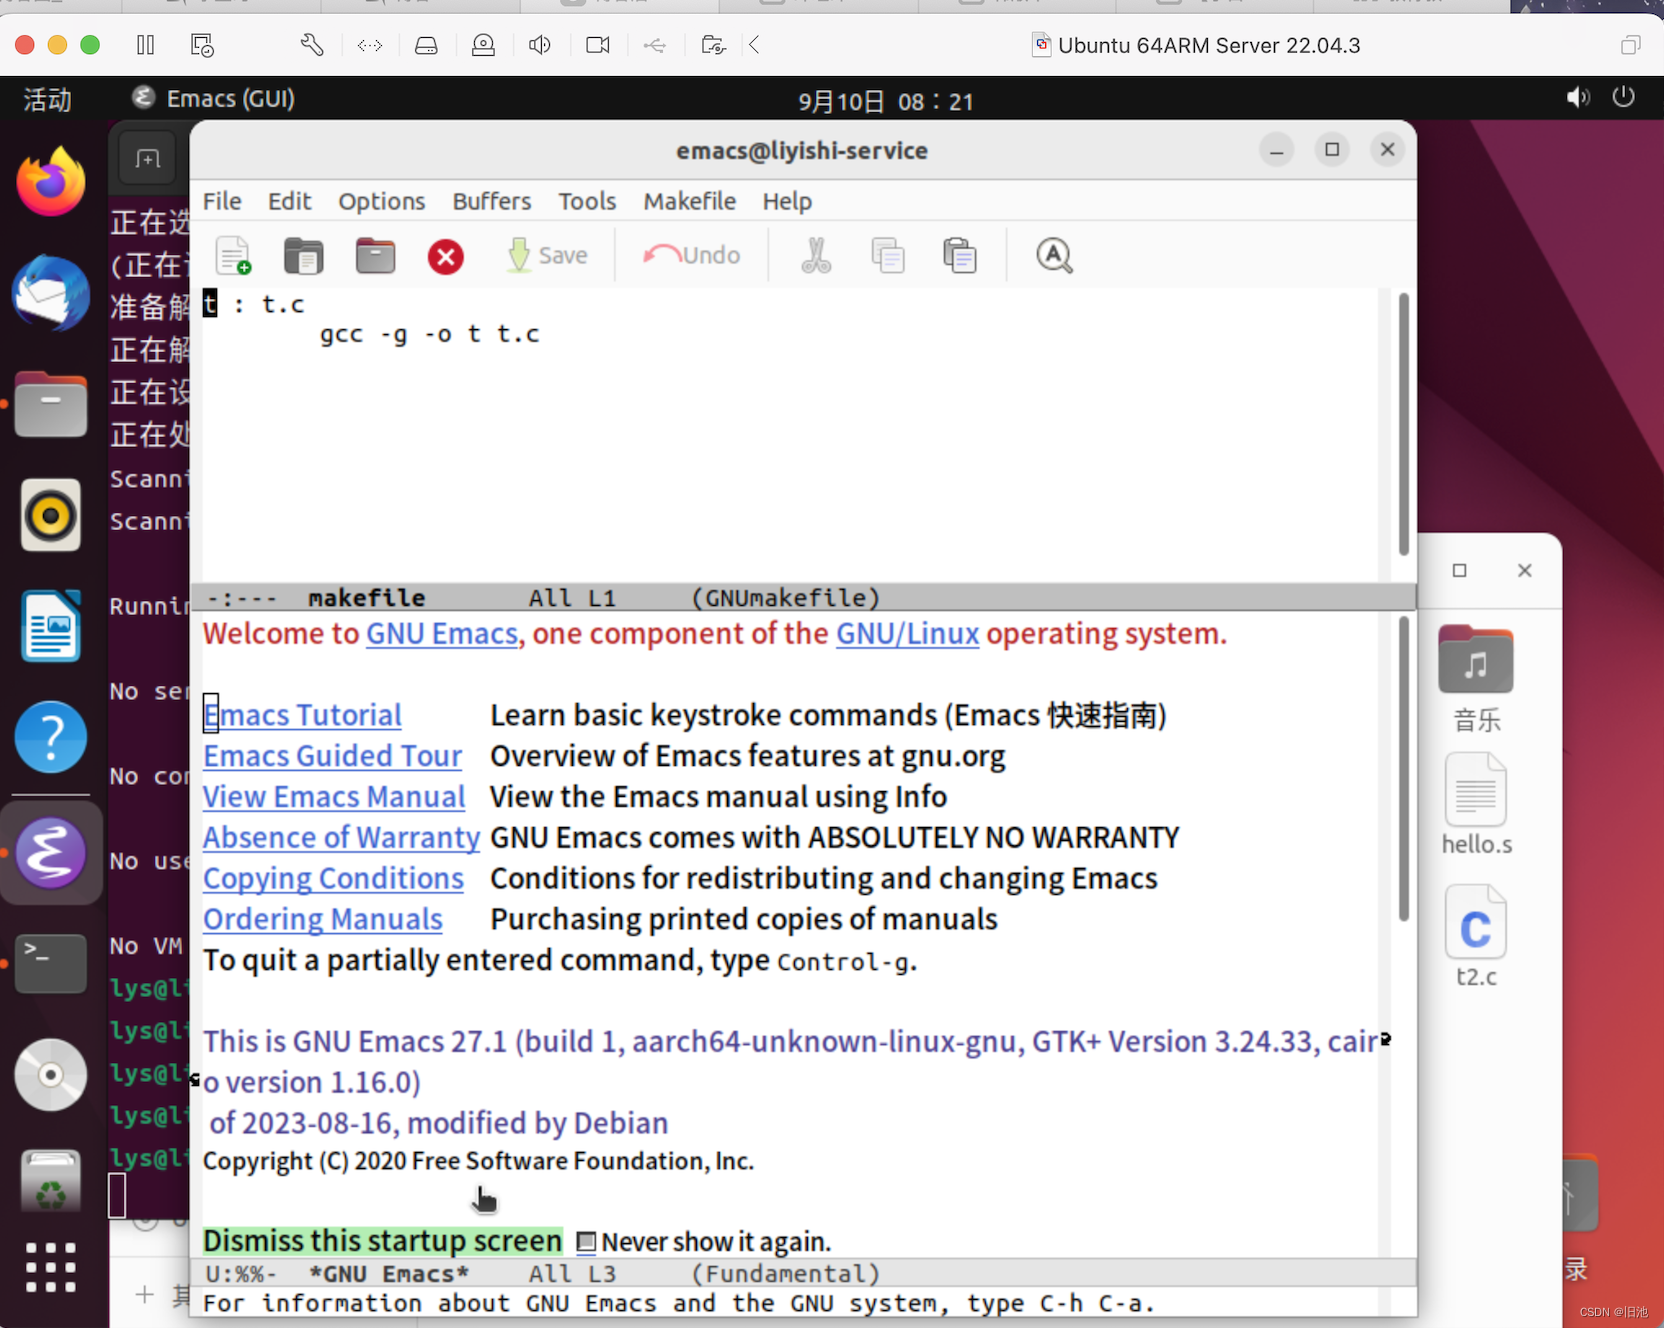Click the Ordering Manuals link
The image size is (1664, 1328).
[322, 919]
